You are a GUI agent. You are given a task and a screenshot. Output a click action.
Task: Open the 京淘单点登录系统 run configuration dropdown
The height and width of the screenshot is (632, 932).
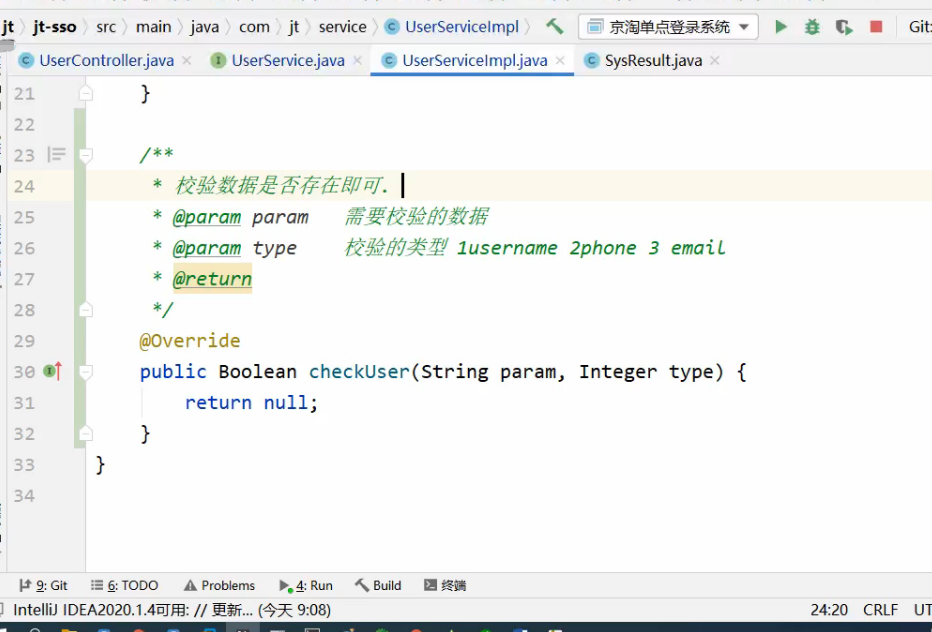[668, 27]
